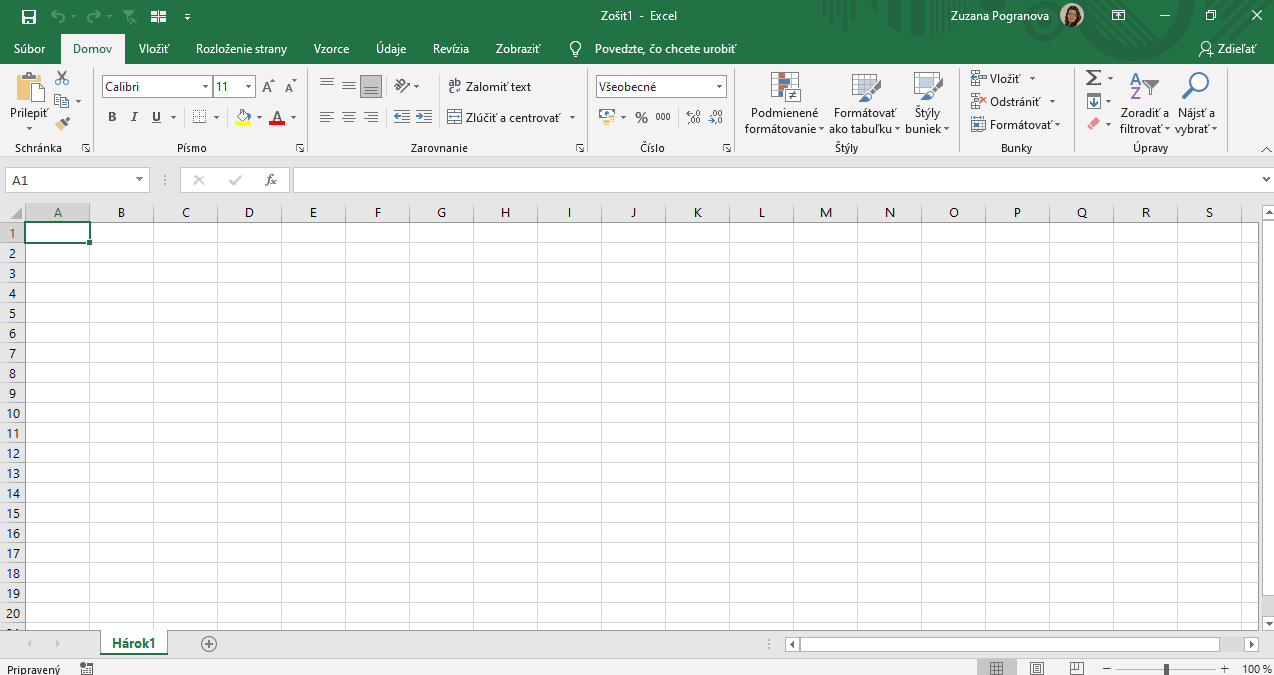
Task: Click the percent style icon
Action: 641,117
